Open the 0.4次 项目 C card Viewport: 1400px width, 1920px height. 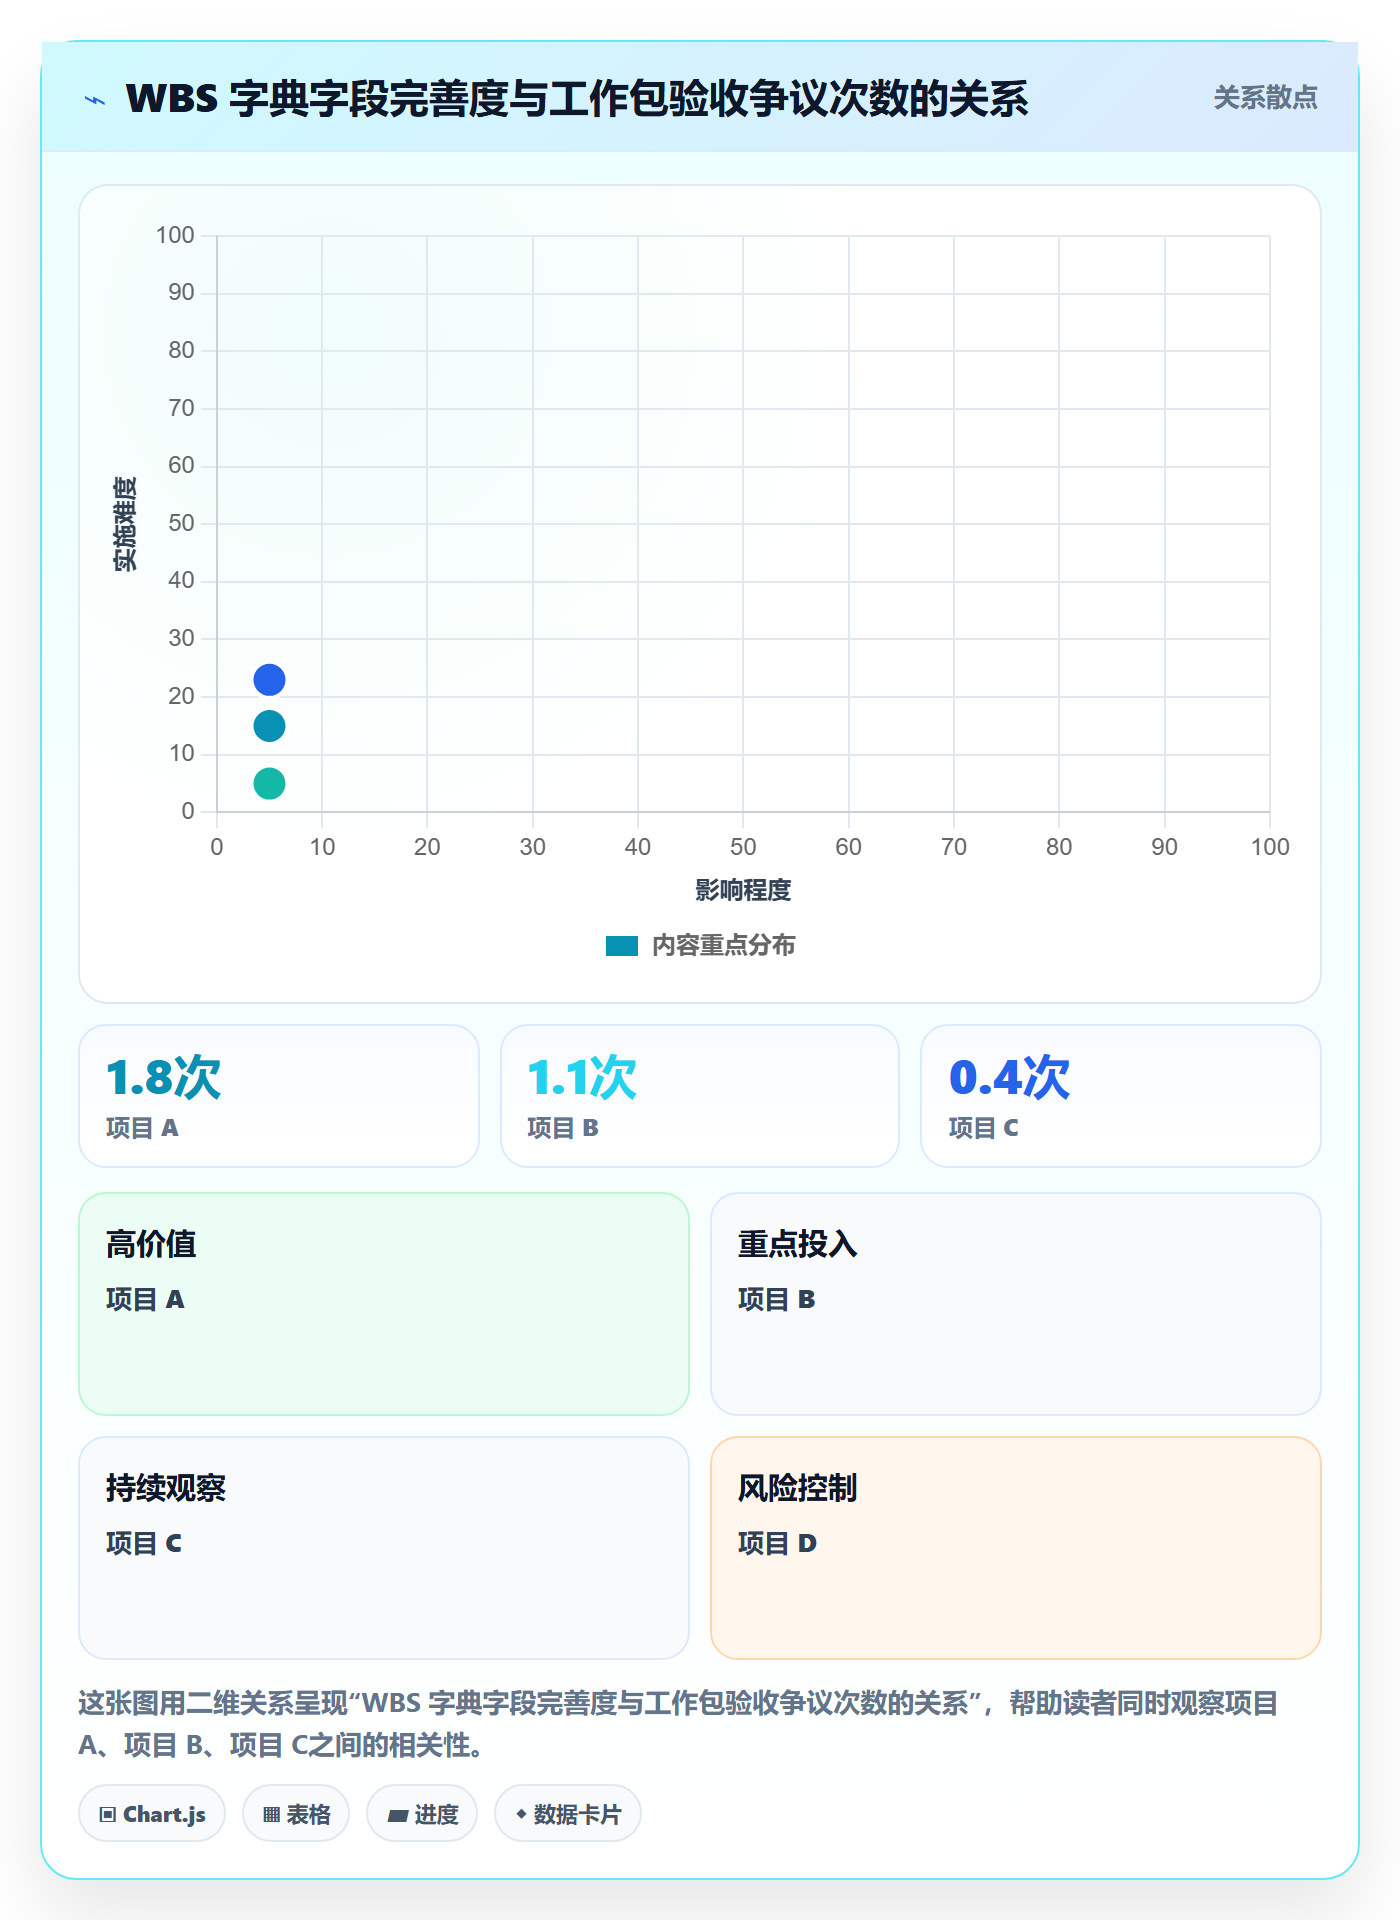(1121, 1096)
